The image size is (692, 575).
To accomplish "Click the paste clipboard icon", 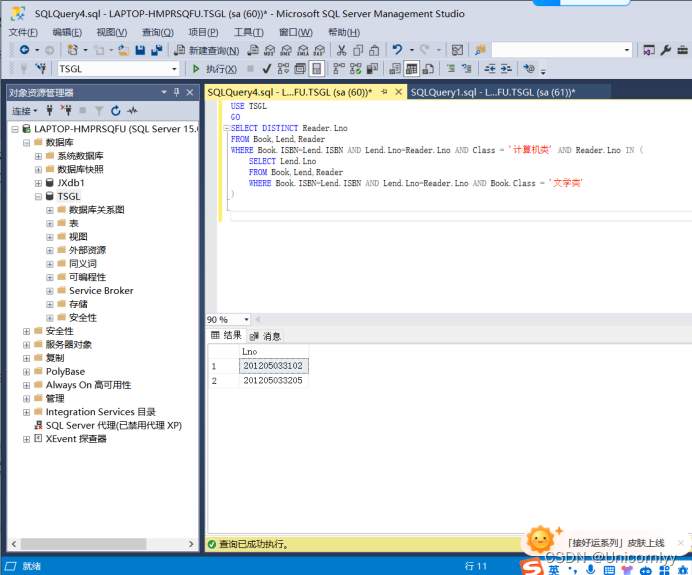I will pos(374,50).
